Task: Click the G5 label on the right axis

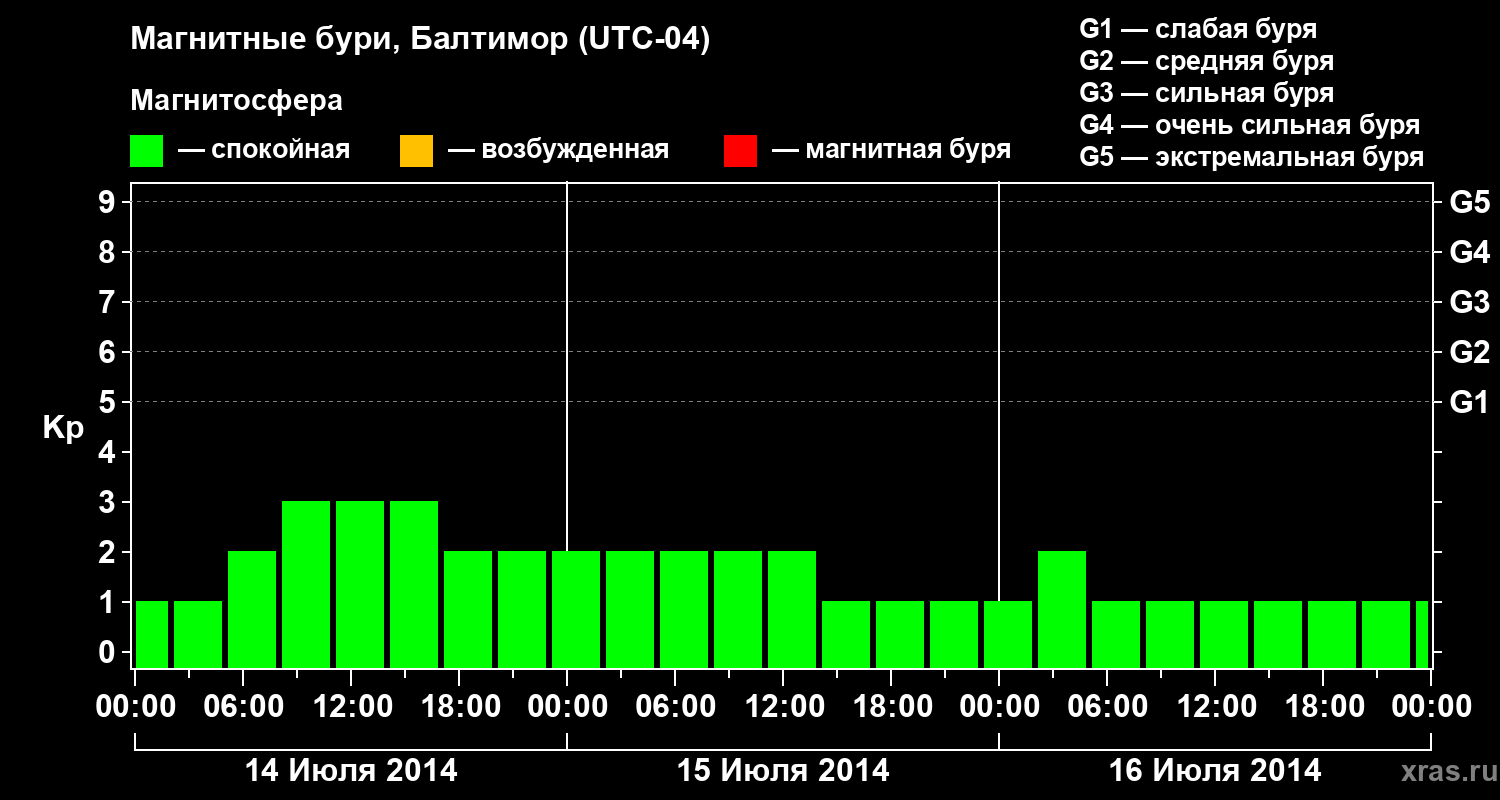Action: [1469, 202]
